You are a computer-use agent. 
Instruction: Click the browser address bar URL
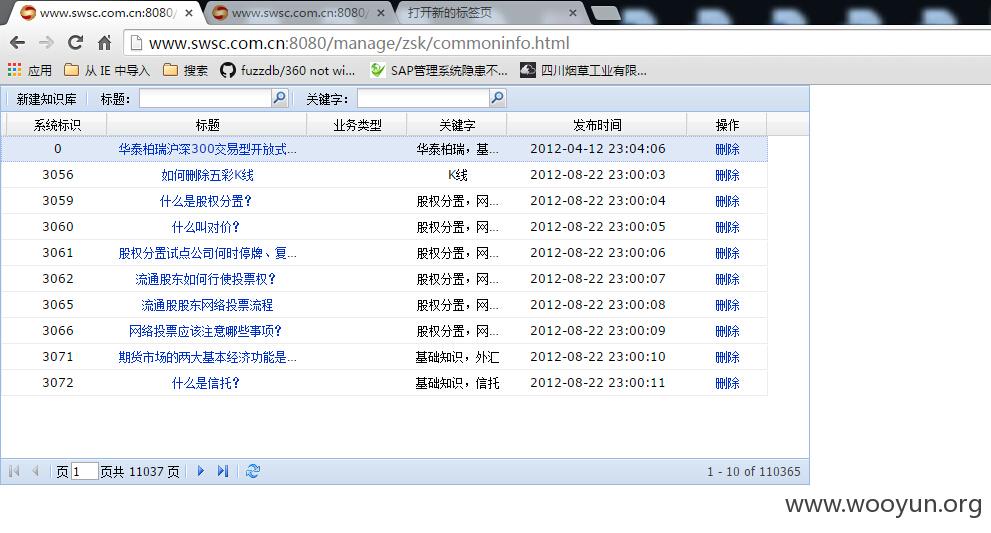pyautogui.click(x=359, y=43)
